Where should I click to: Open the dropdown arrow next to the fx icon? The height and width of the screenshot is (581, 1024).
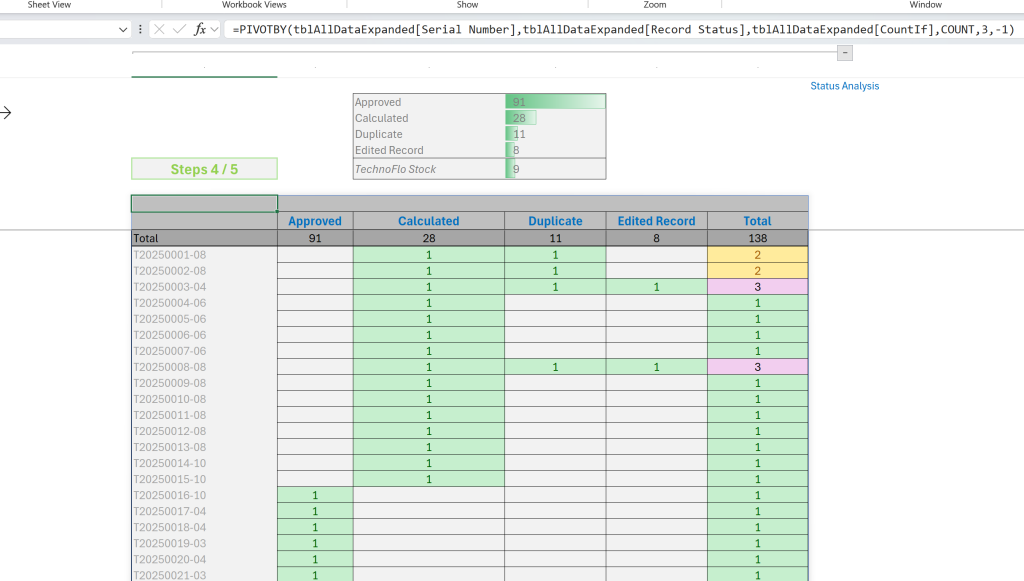tap(214, 29)
